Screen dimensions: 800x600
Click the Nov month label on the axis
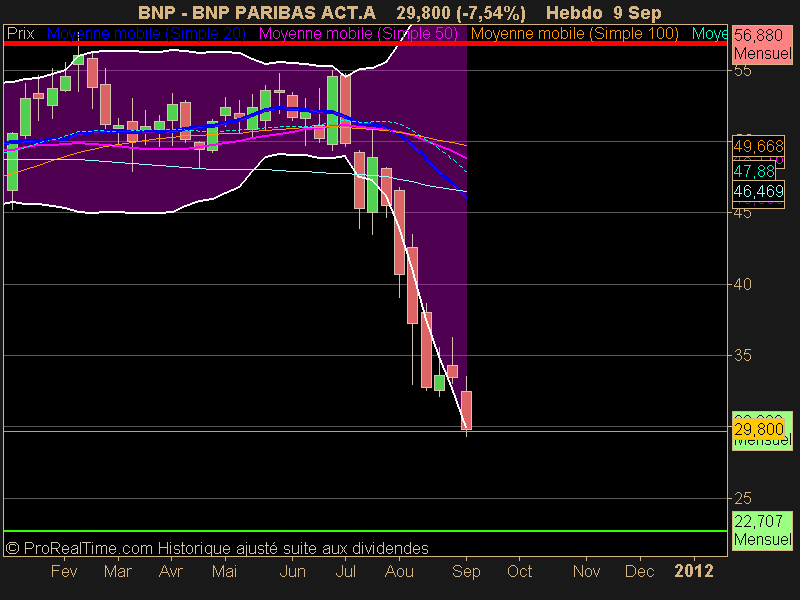tap(586, 571)
